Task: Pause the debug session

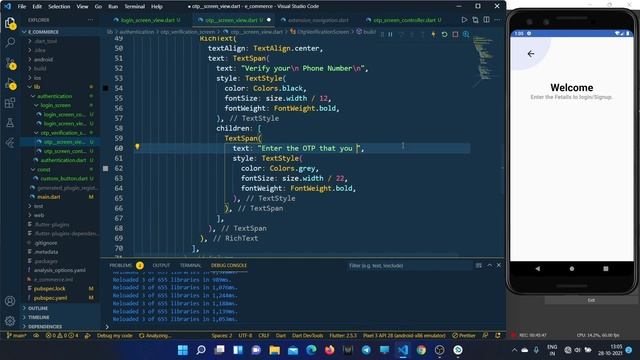Action: pos(390,34)
